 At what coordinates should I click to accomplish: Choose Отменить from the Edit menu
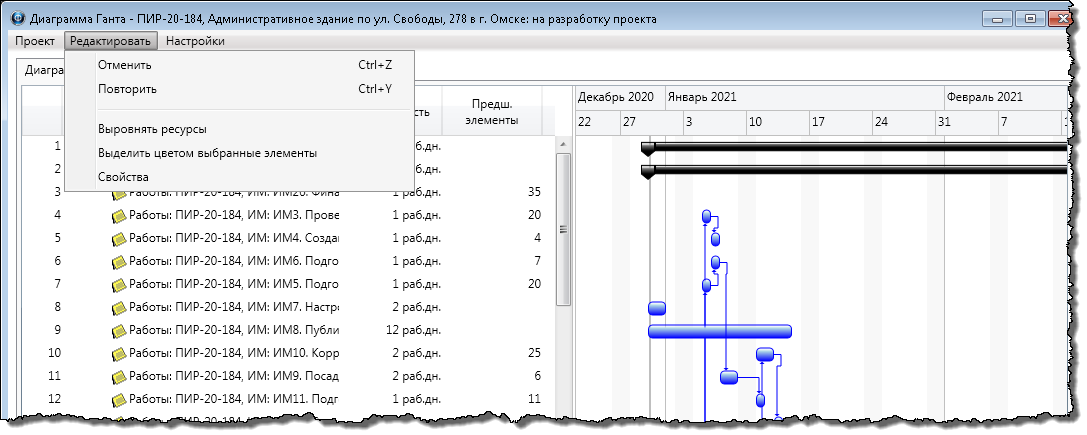click(x=125, y=65)
